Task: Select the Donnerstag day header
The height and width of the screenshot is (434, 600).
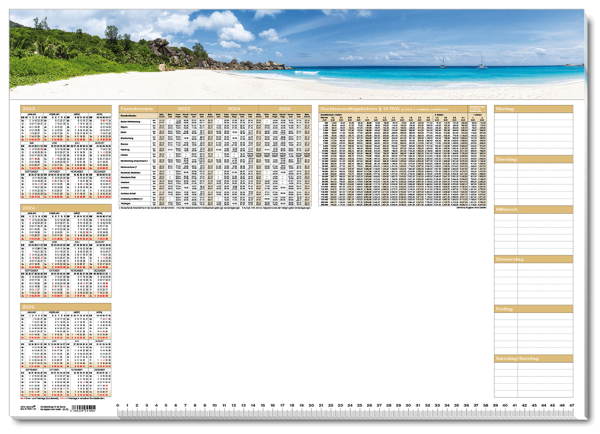Action: pos(533,259)
